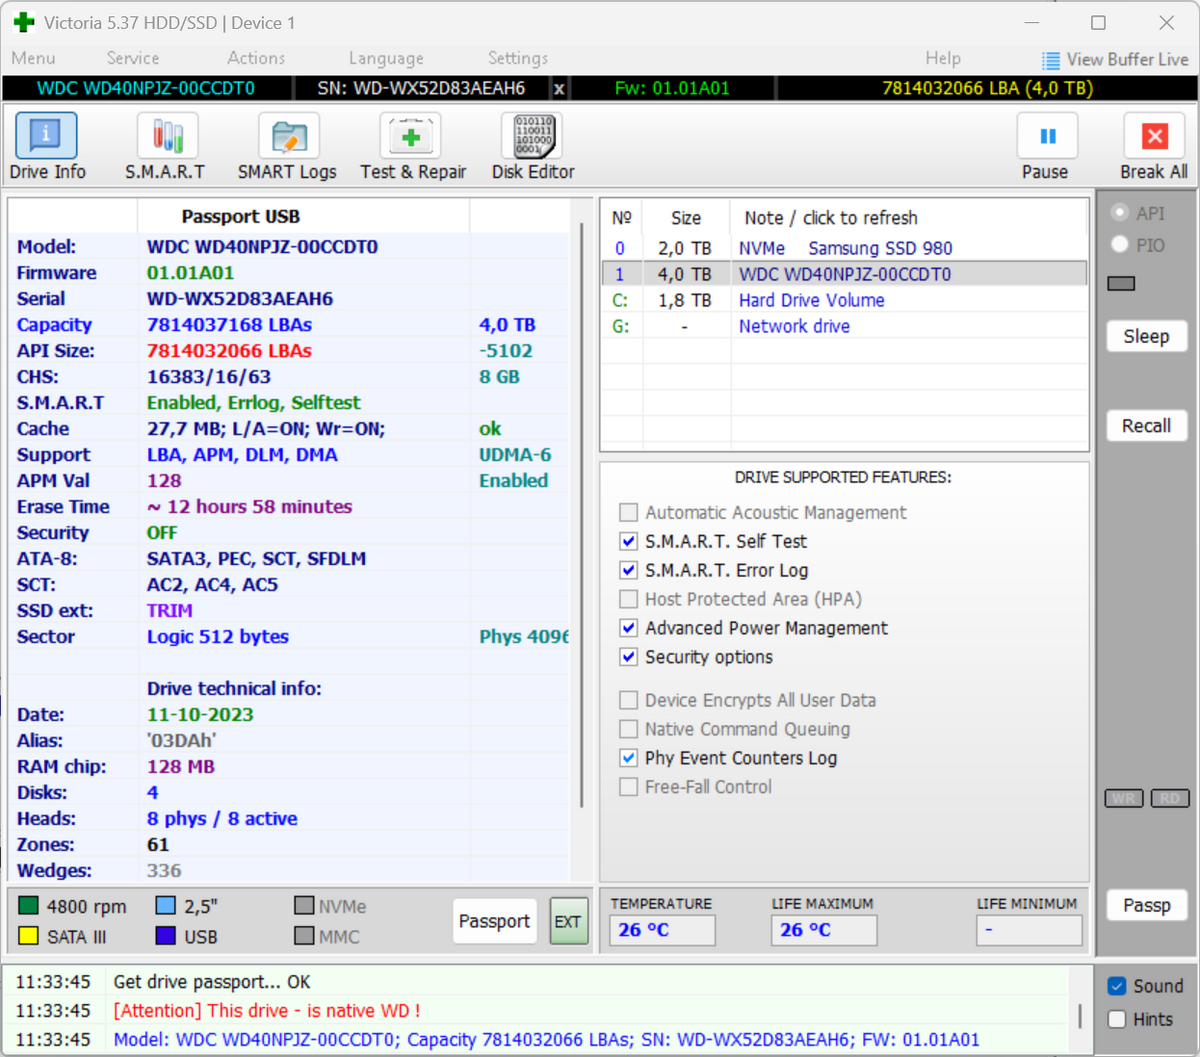Open the S.M.A.R.T attributes view

(166, 147)
